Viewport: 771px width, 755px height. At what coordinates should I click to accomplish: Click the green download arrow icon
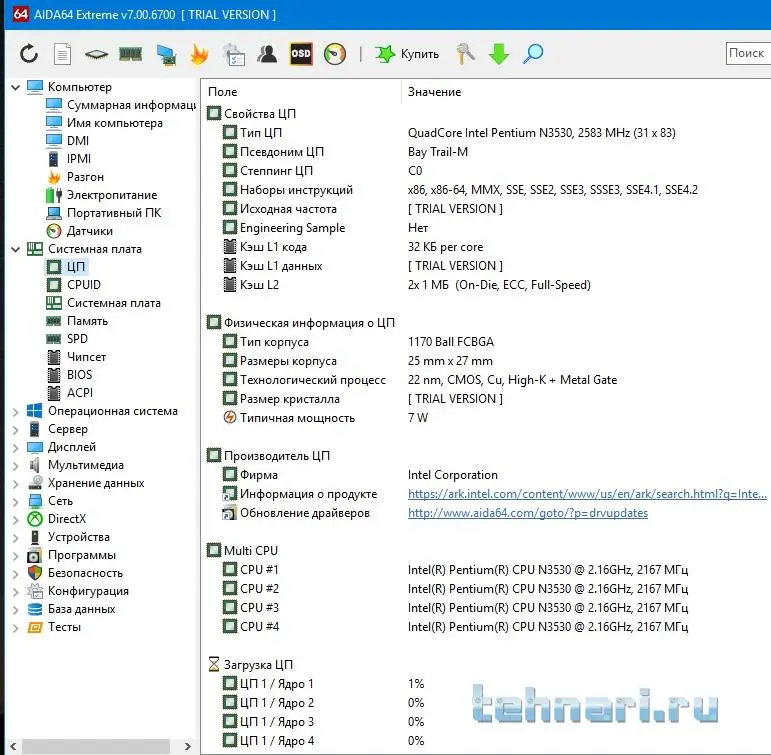click(x=498, y=54)
